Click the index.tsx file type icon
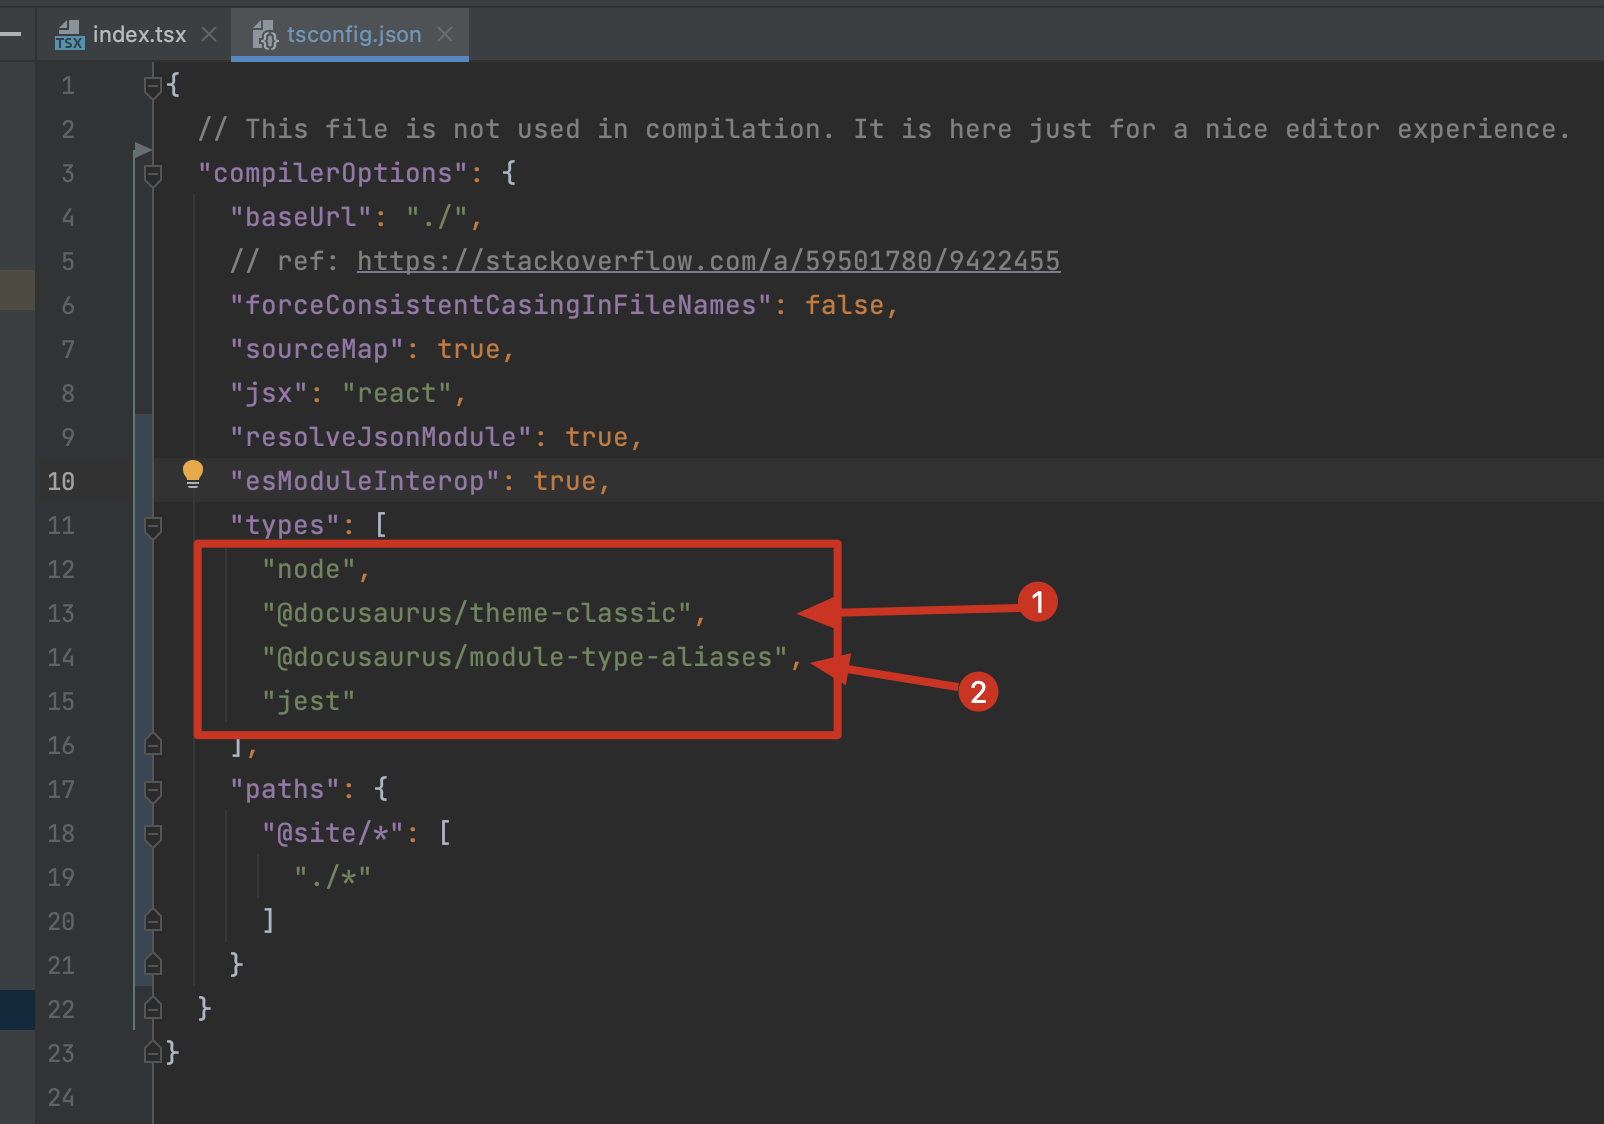 click(x=69, y=35)
